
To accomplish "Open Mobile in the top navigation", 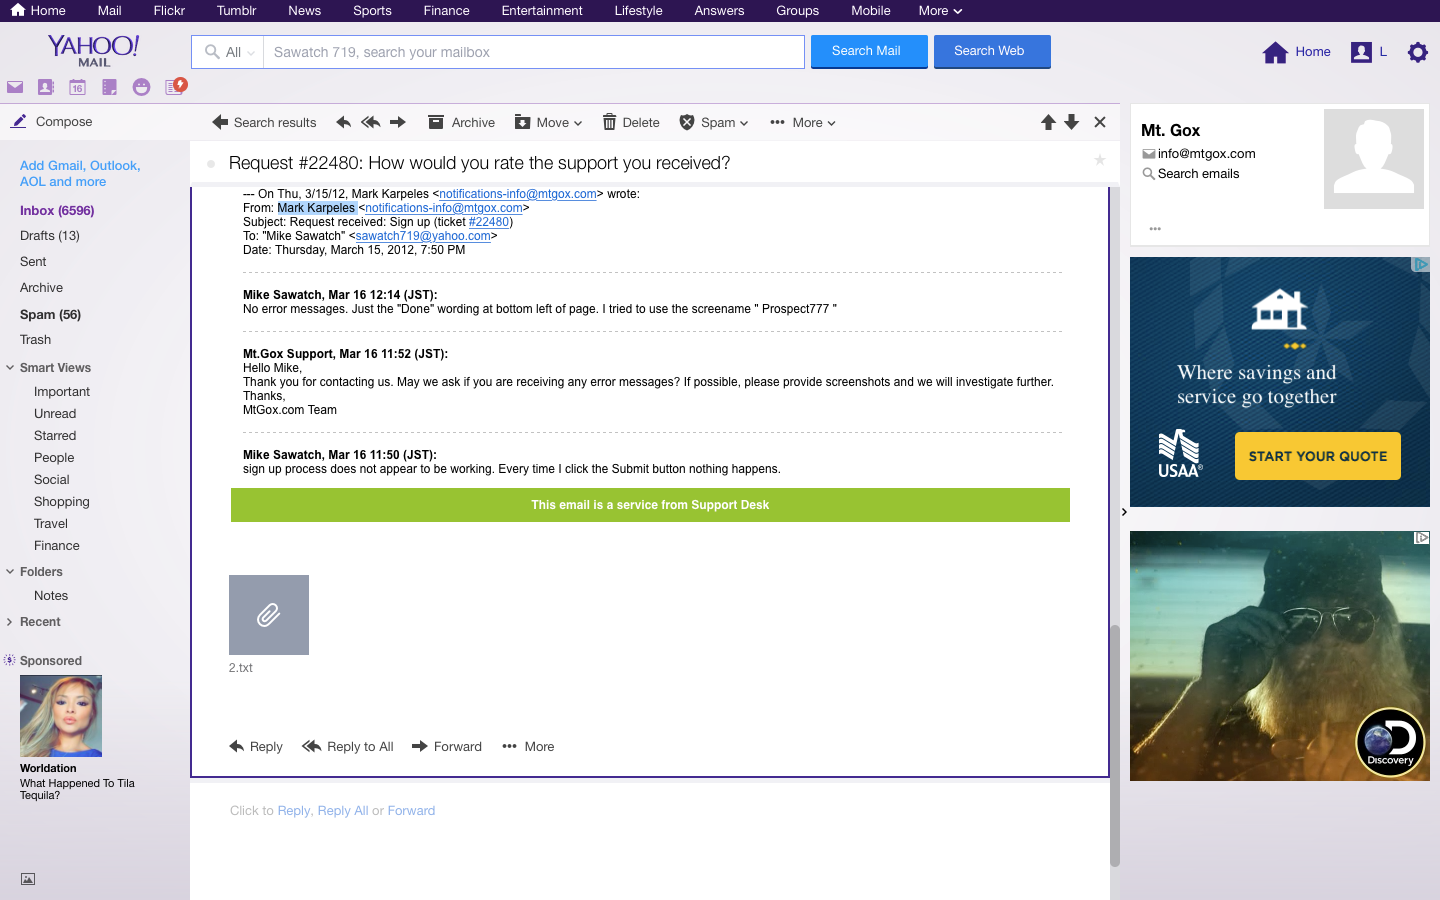I will pyautogui.click(x=870, y=10).
